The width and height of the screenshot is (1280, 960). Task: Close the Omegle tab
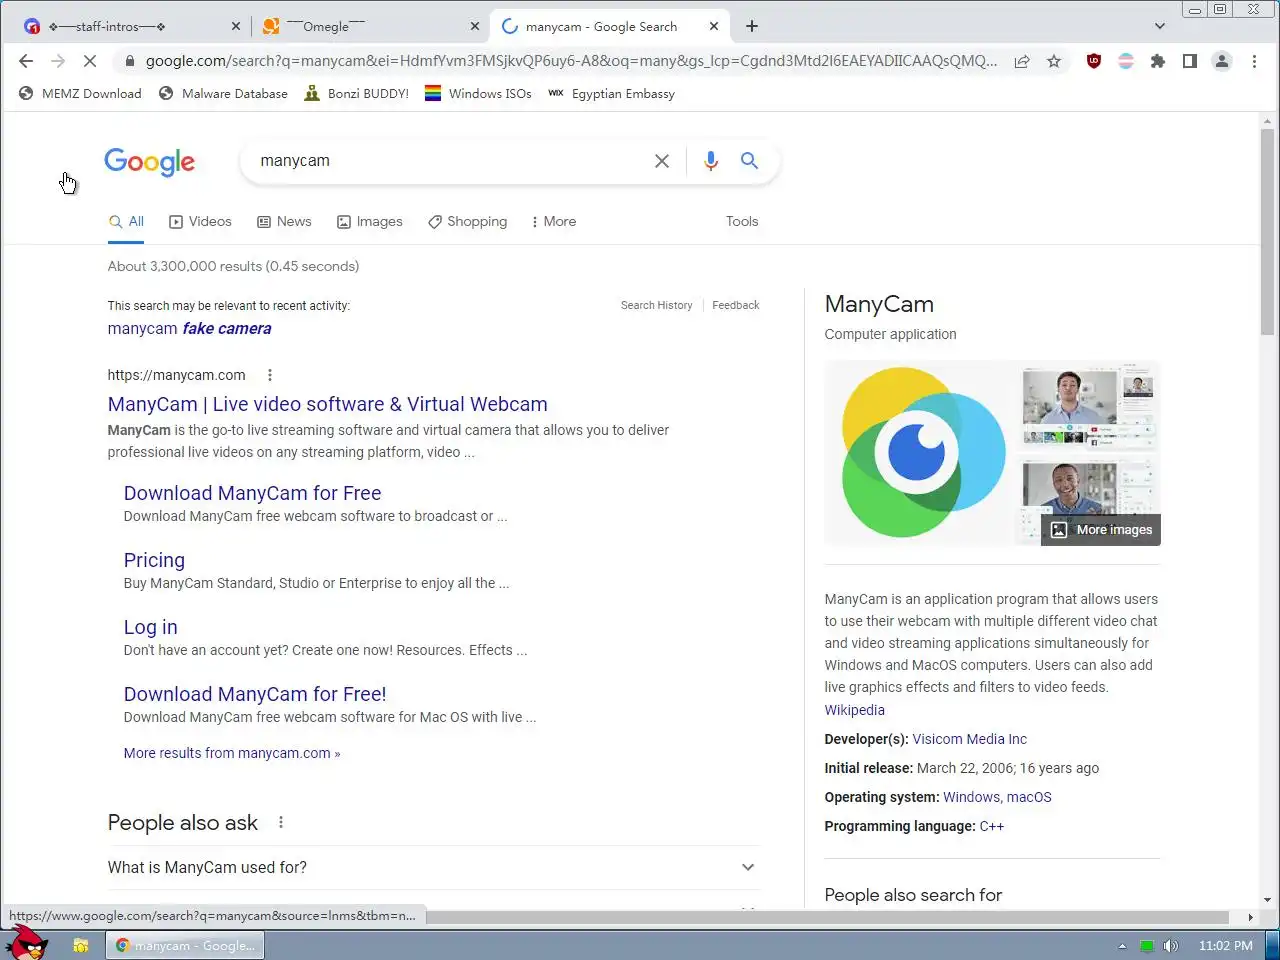tap(474, 27)
